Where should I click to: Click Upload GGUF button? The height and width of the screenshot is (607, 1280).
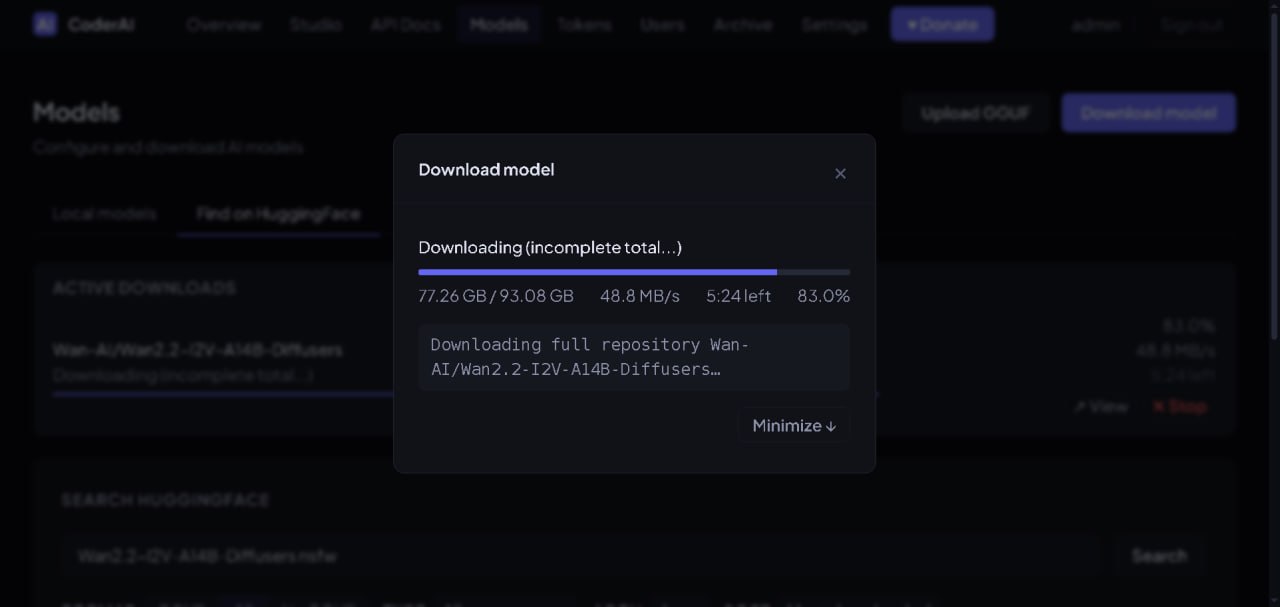pos(975,113)
